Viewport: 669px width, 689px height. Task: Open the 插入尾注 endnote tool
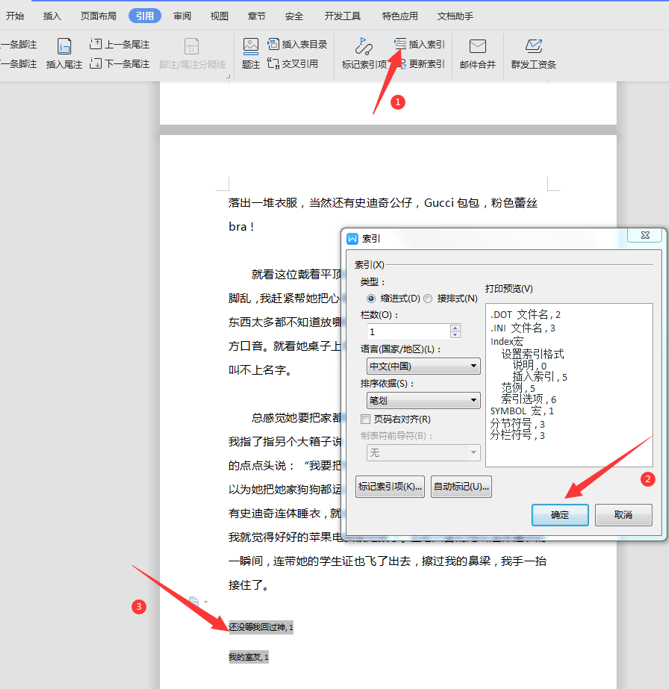pyautogui.click(x=64, y=54)
